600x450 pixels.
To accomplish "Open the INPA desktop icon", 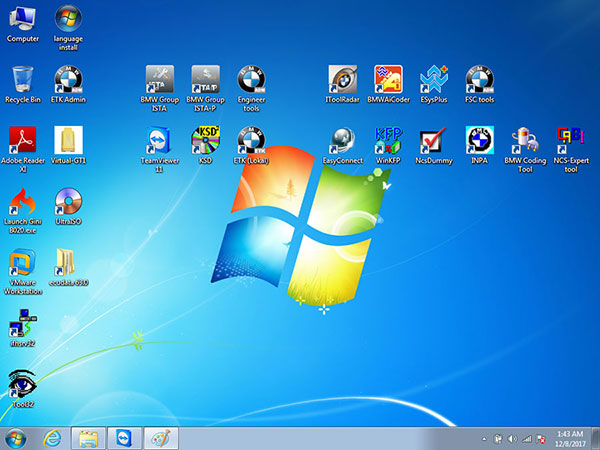I will coord(479,141).
